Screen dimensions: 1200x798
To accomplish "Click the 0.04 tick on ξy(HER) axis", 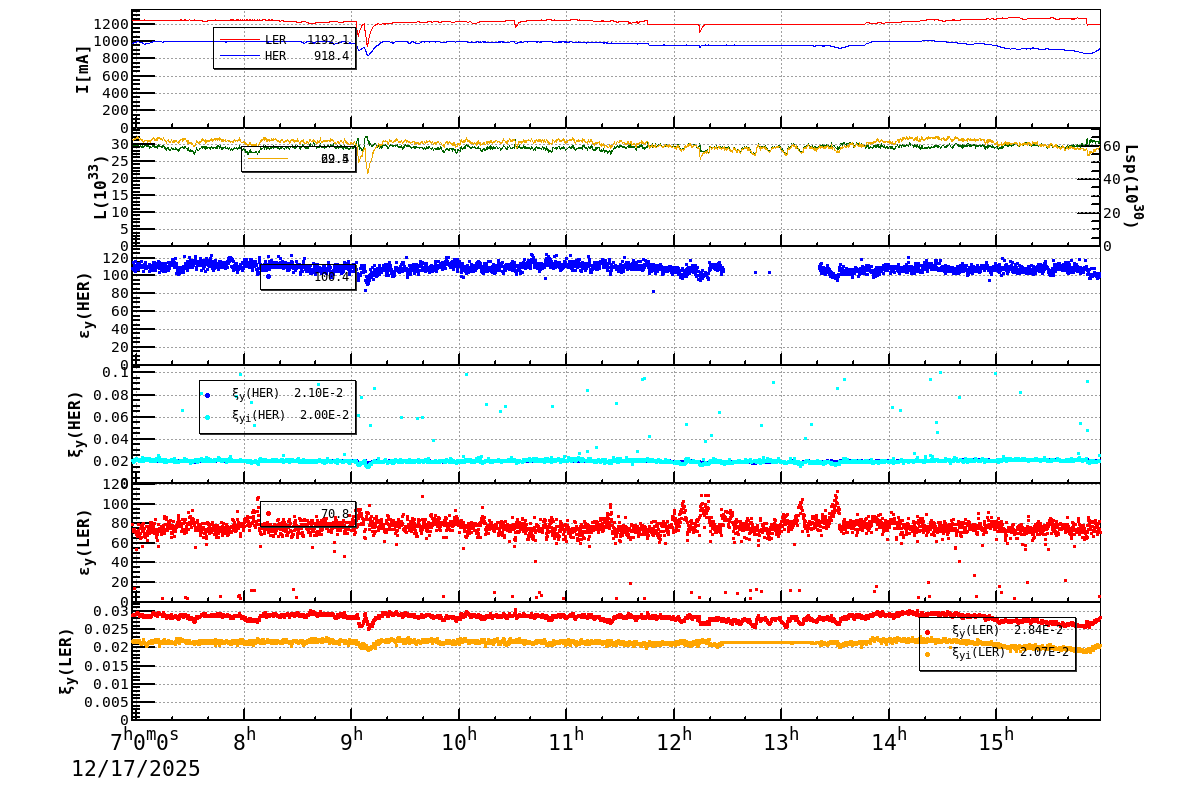I will pyautogui.click(x=110, y=439).
